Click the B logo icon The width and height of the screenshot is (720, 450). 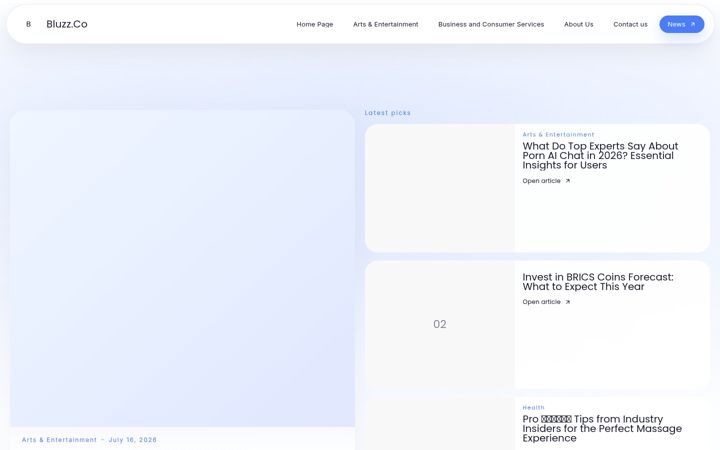click(28, 24)
